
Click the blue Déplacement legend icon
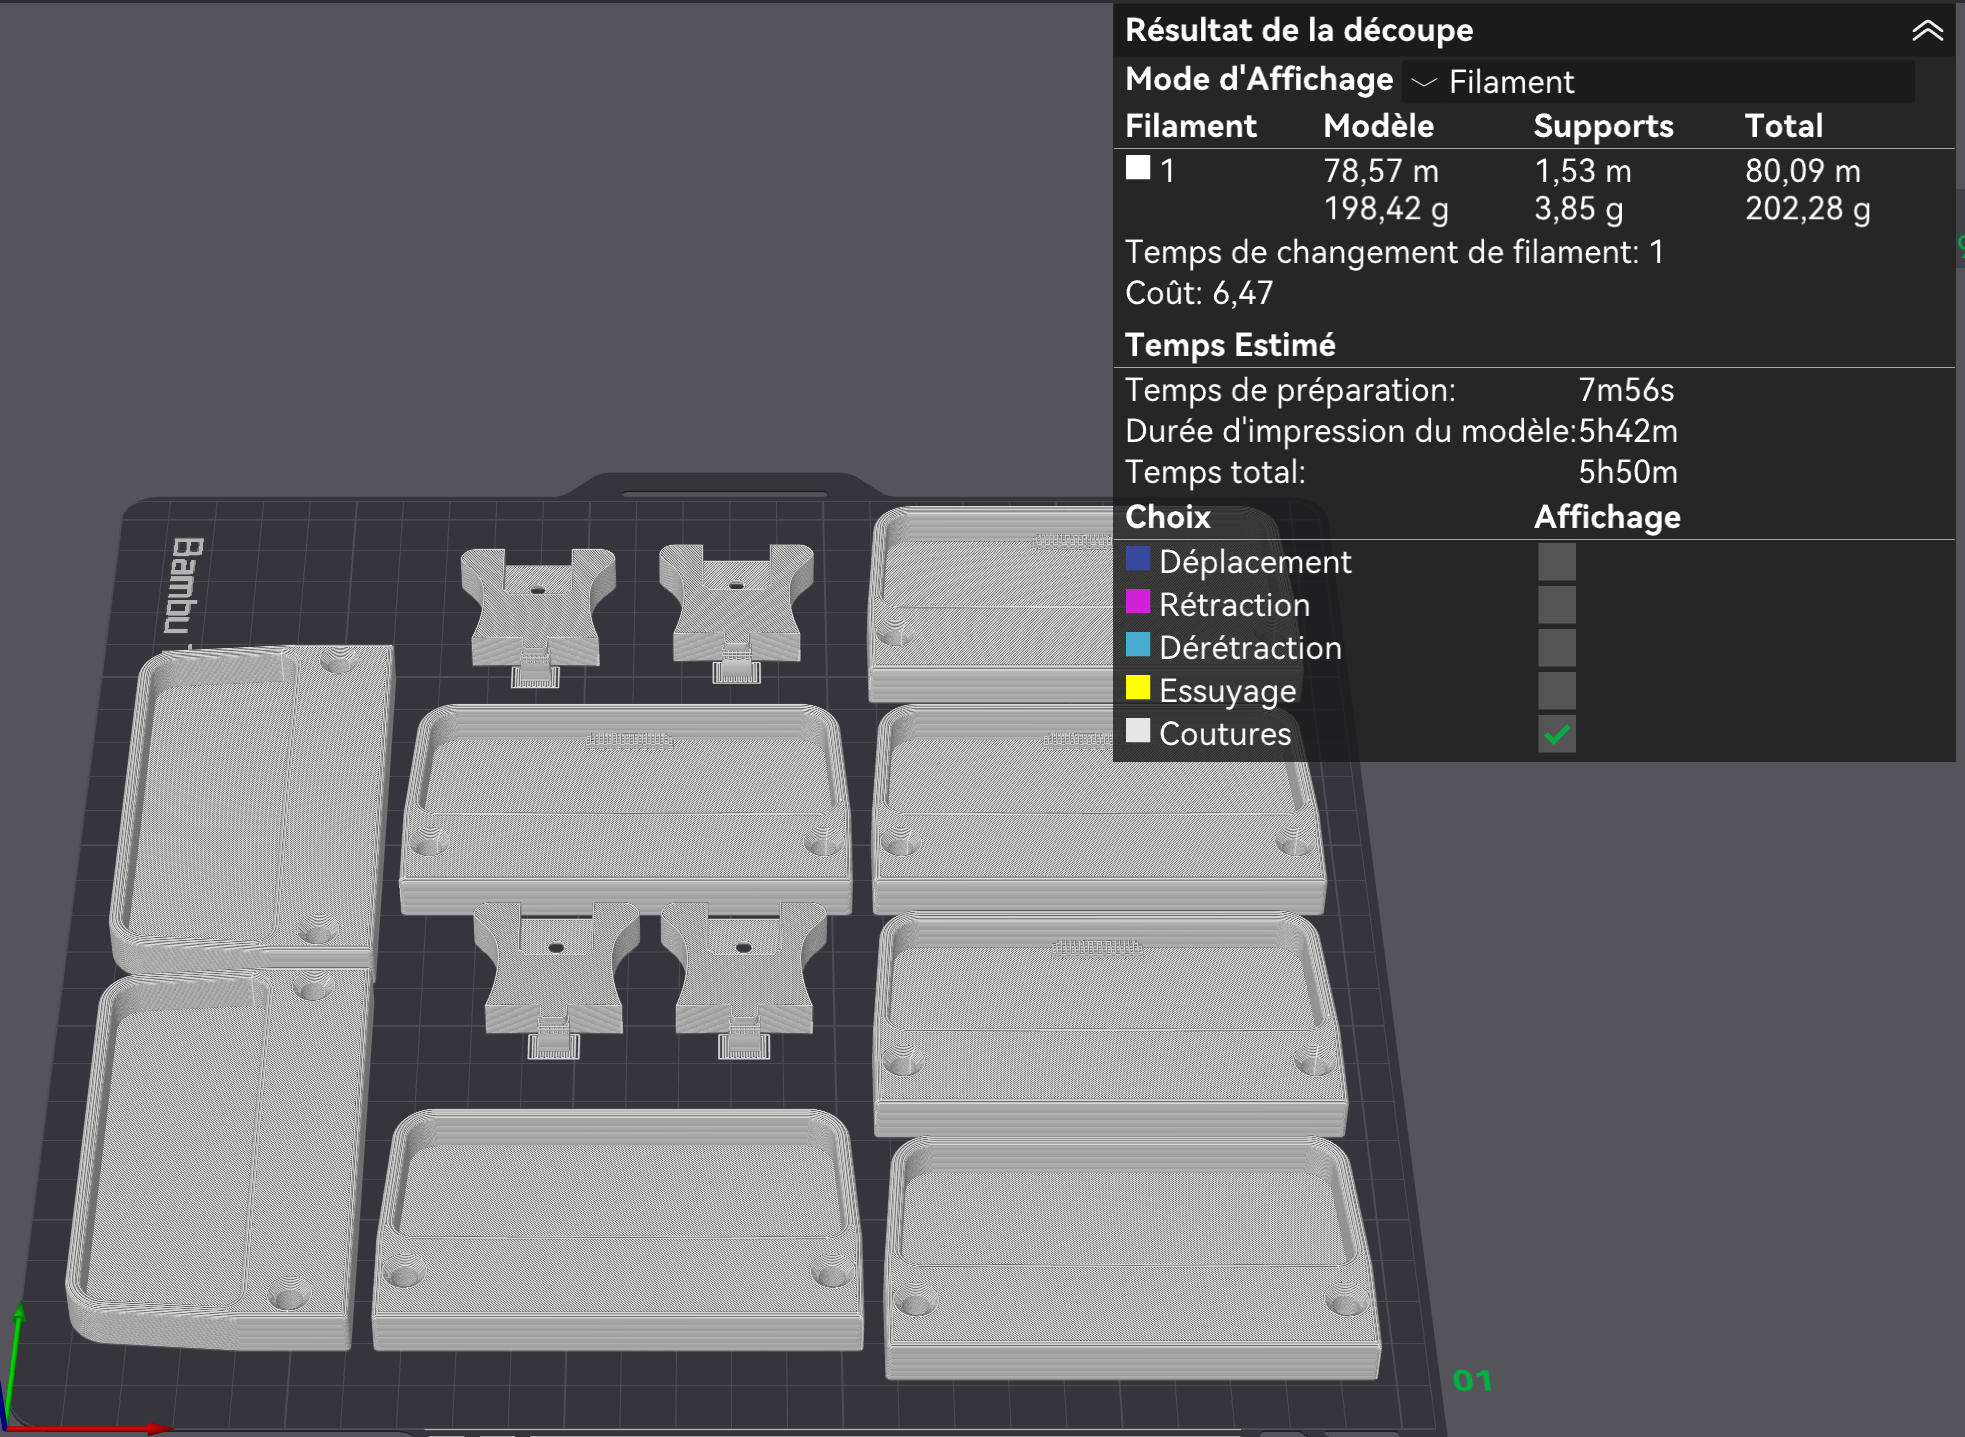click(x=1137, y=559)
